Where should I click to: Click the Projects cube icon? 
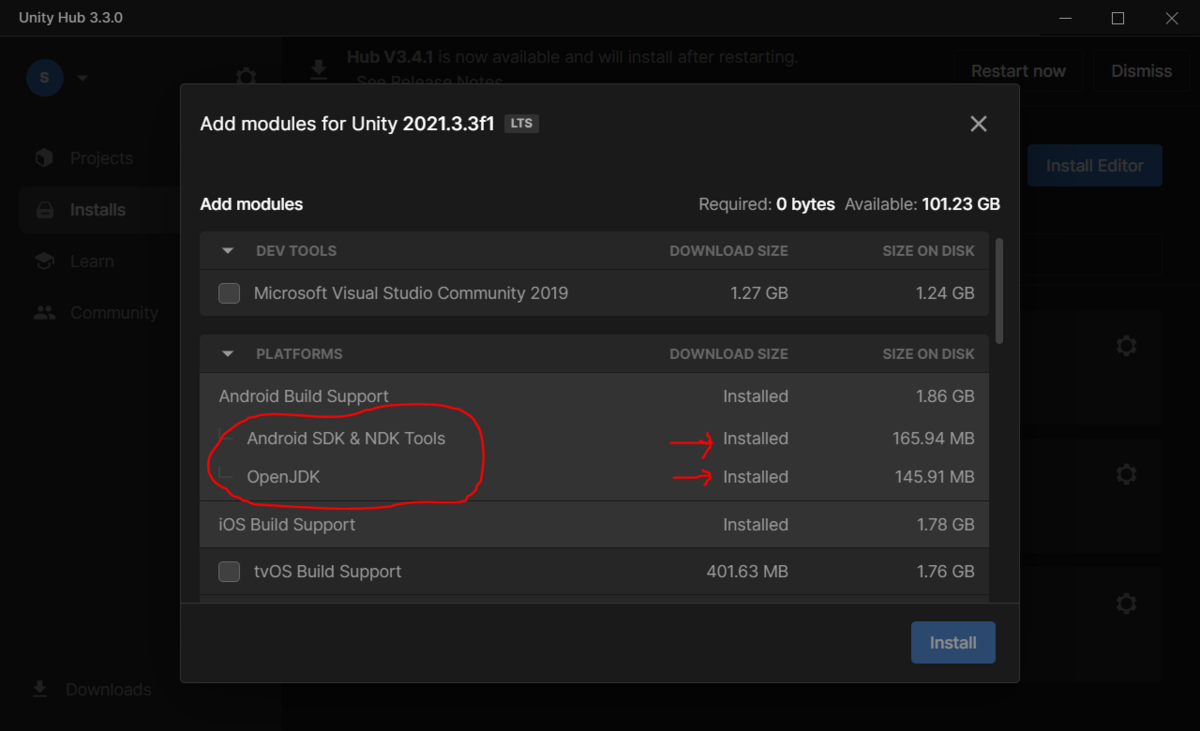click(x=44, y=158)
